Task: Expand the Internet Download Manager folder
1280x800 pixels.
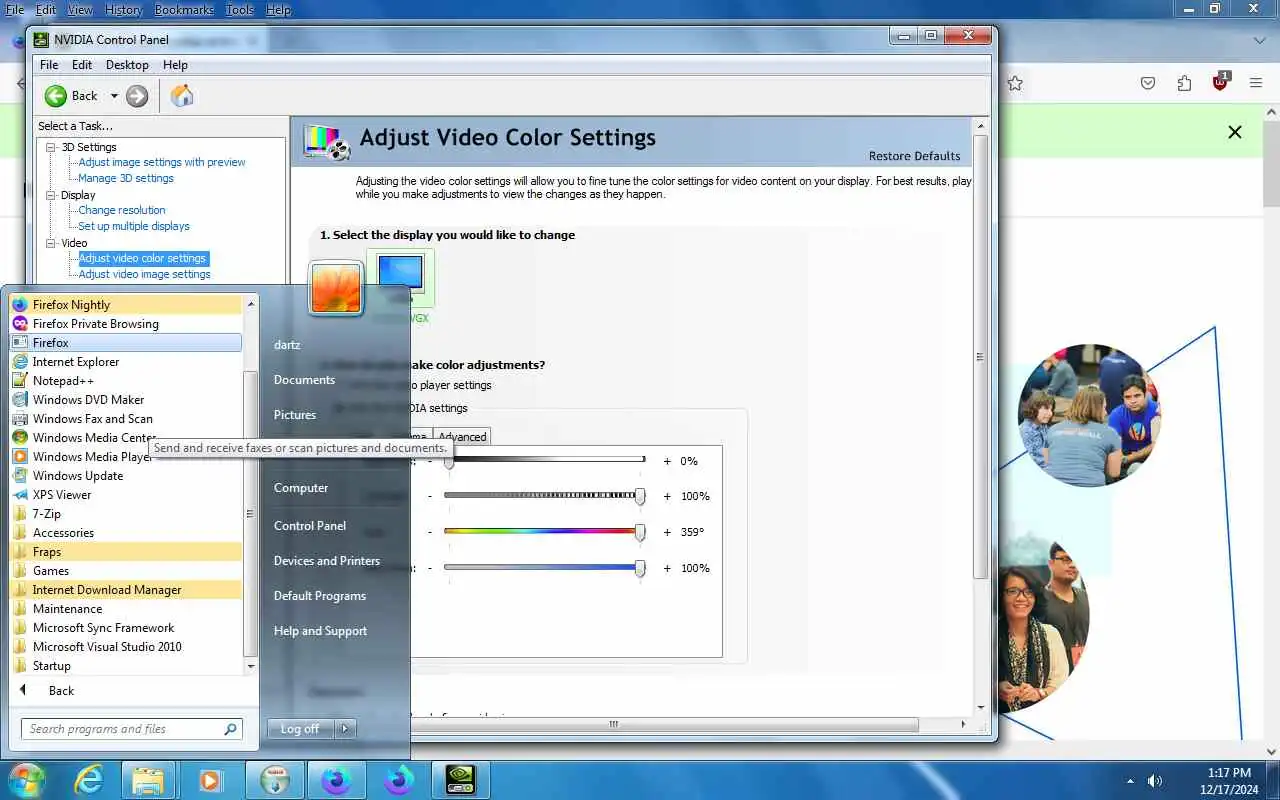Action: 126,590
